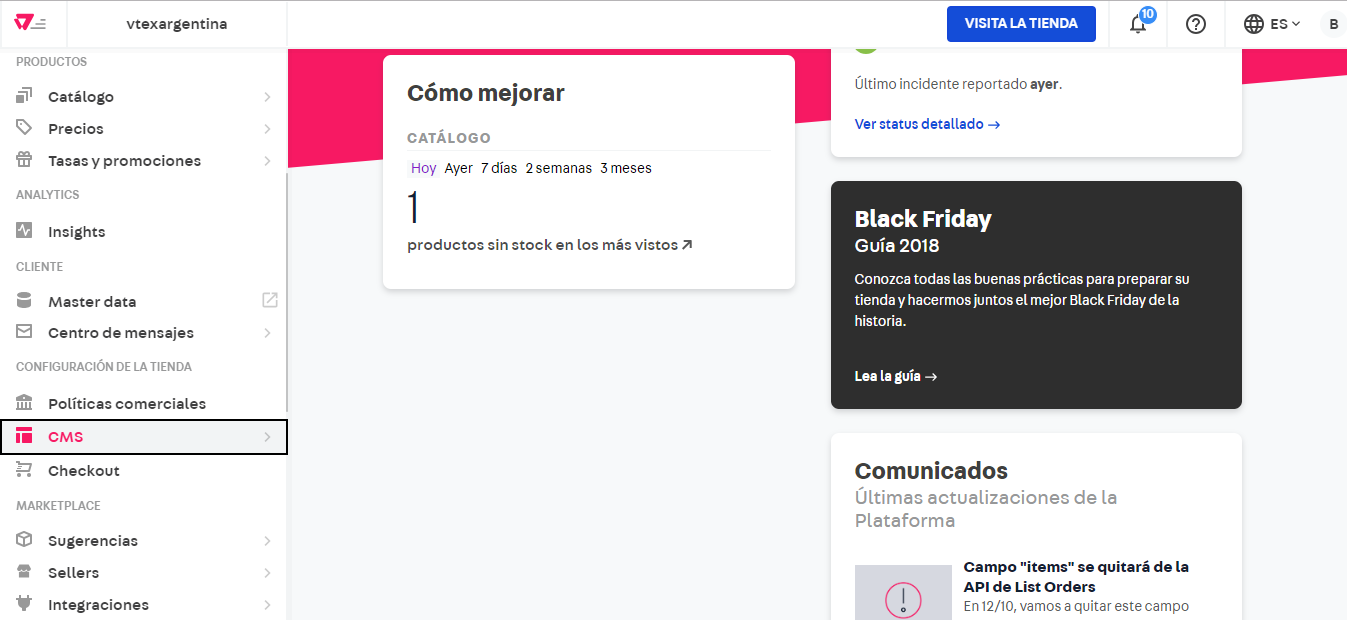Open the ES language dropdown
This screenshot has width=1347, height=620.
tap(1271, 23)
